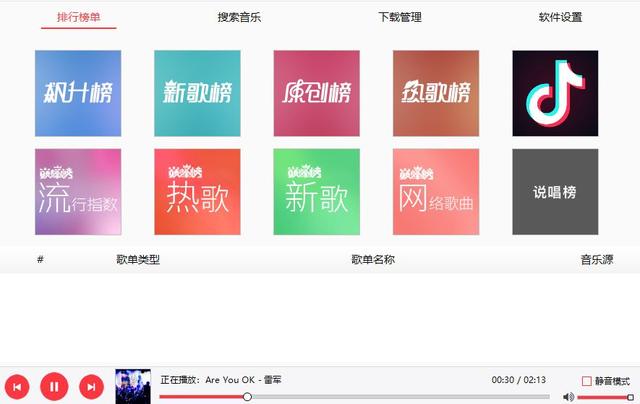Image resolution: width=640 pixels, height=404 pixels.
Task: Pause the playing song
Action: point(54,386)
